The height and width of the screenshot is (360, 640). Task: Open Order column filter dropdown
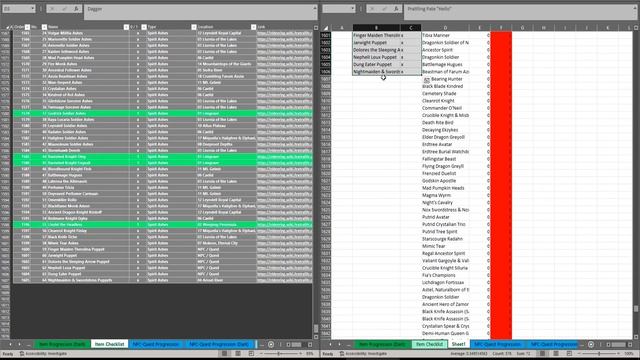pos(27,27)
